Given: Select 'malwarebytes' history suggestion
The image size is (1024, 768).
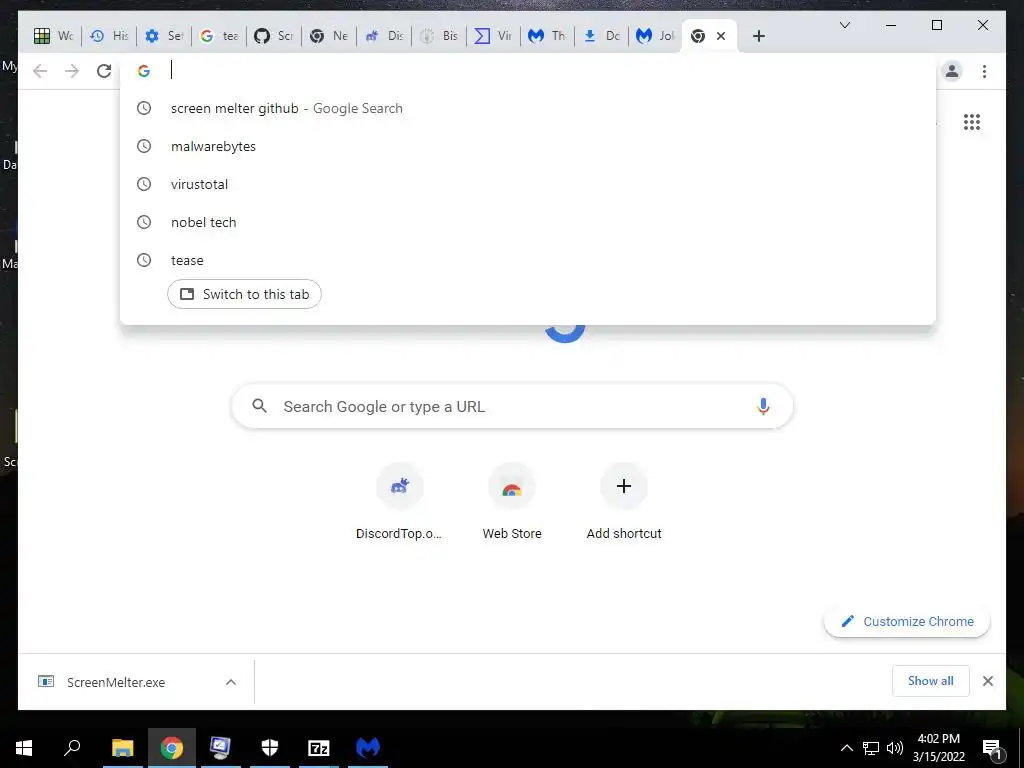Looking at the screenshot, I should (528, 146).
